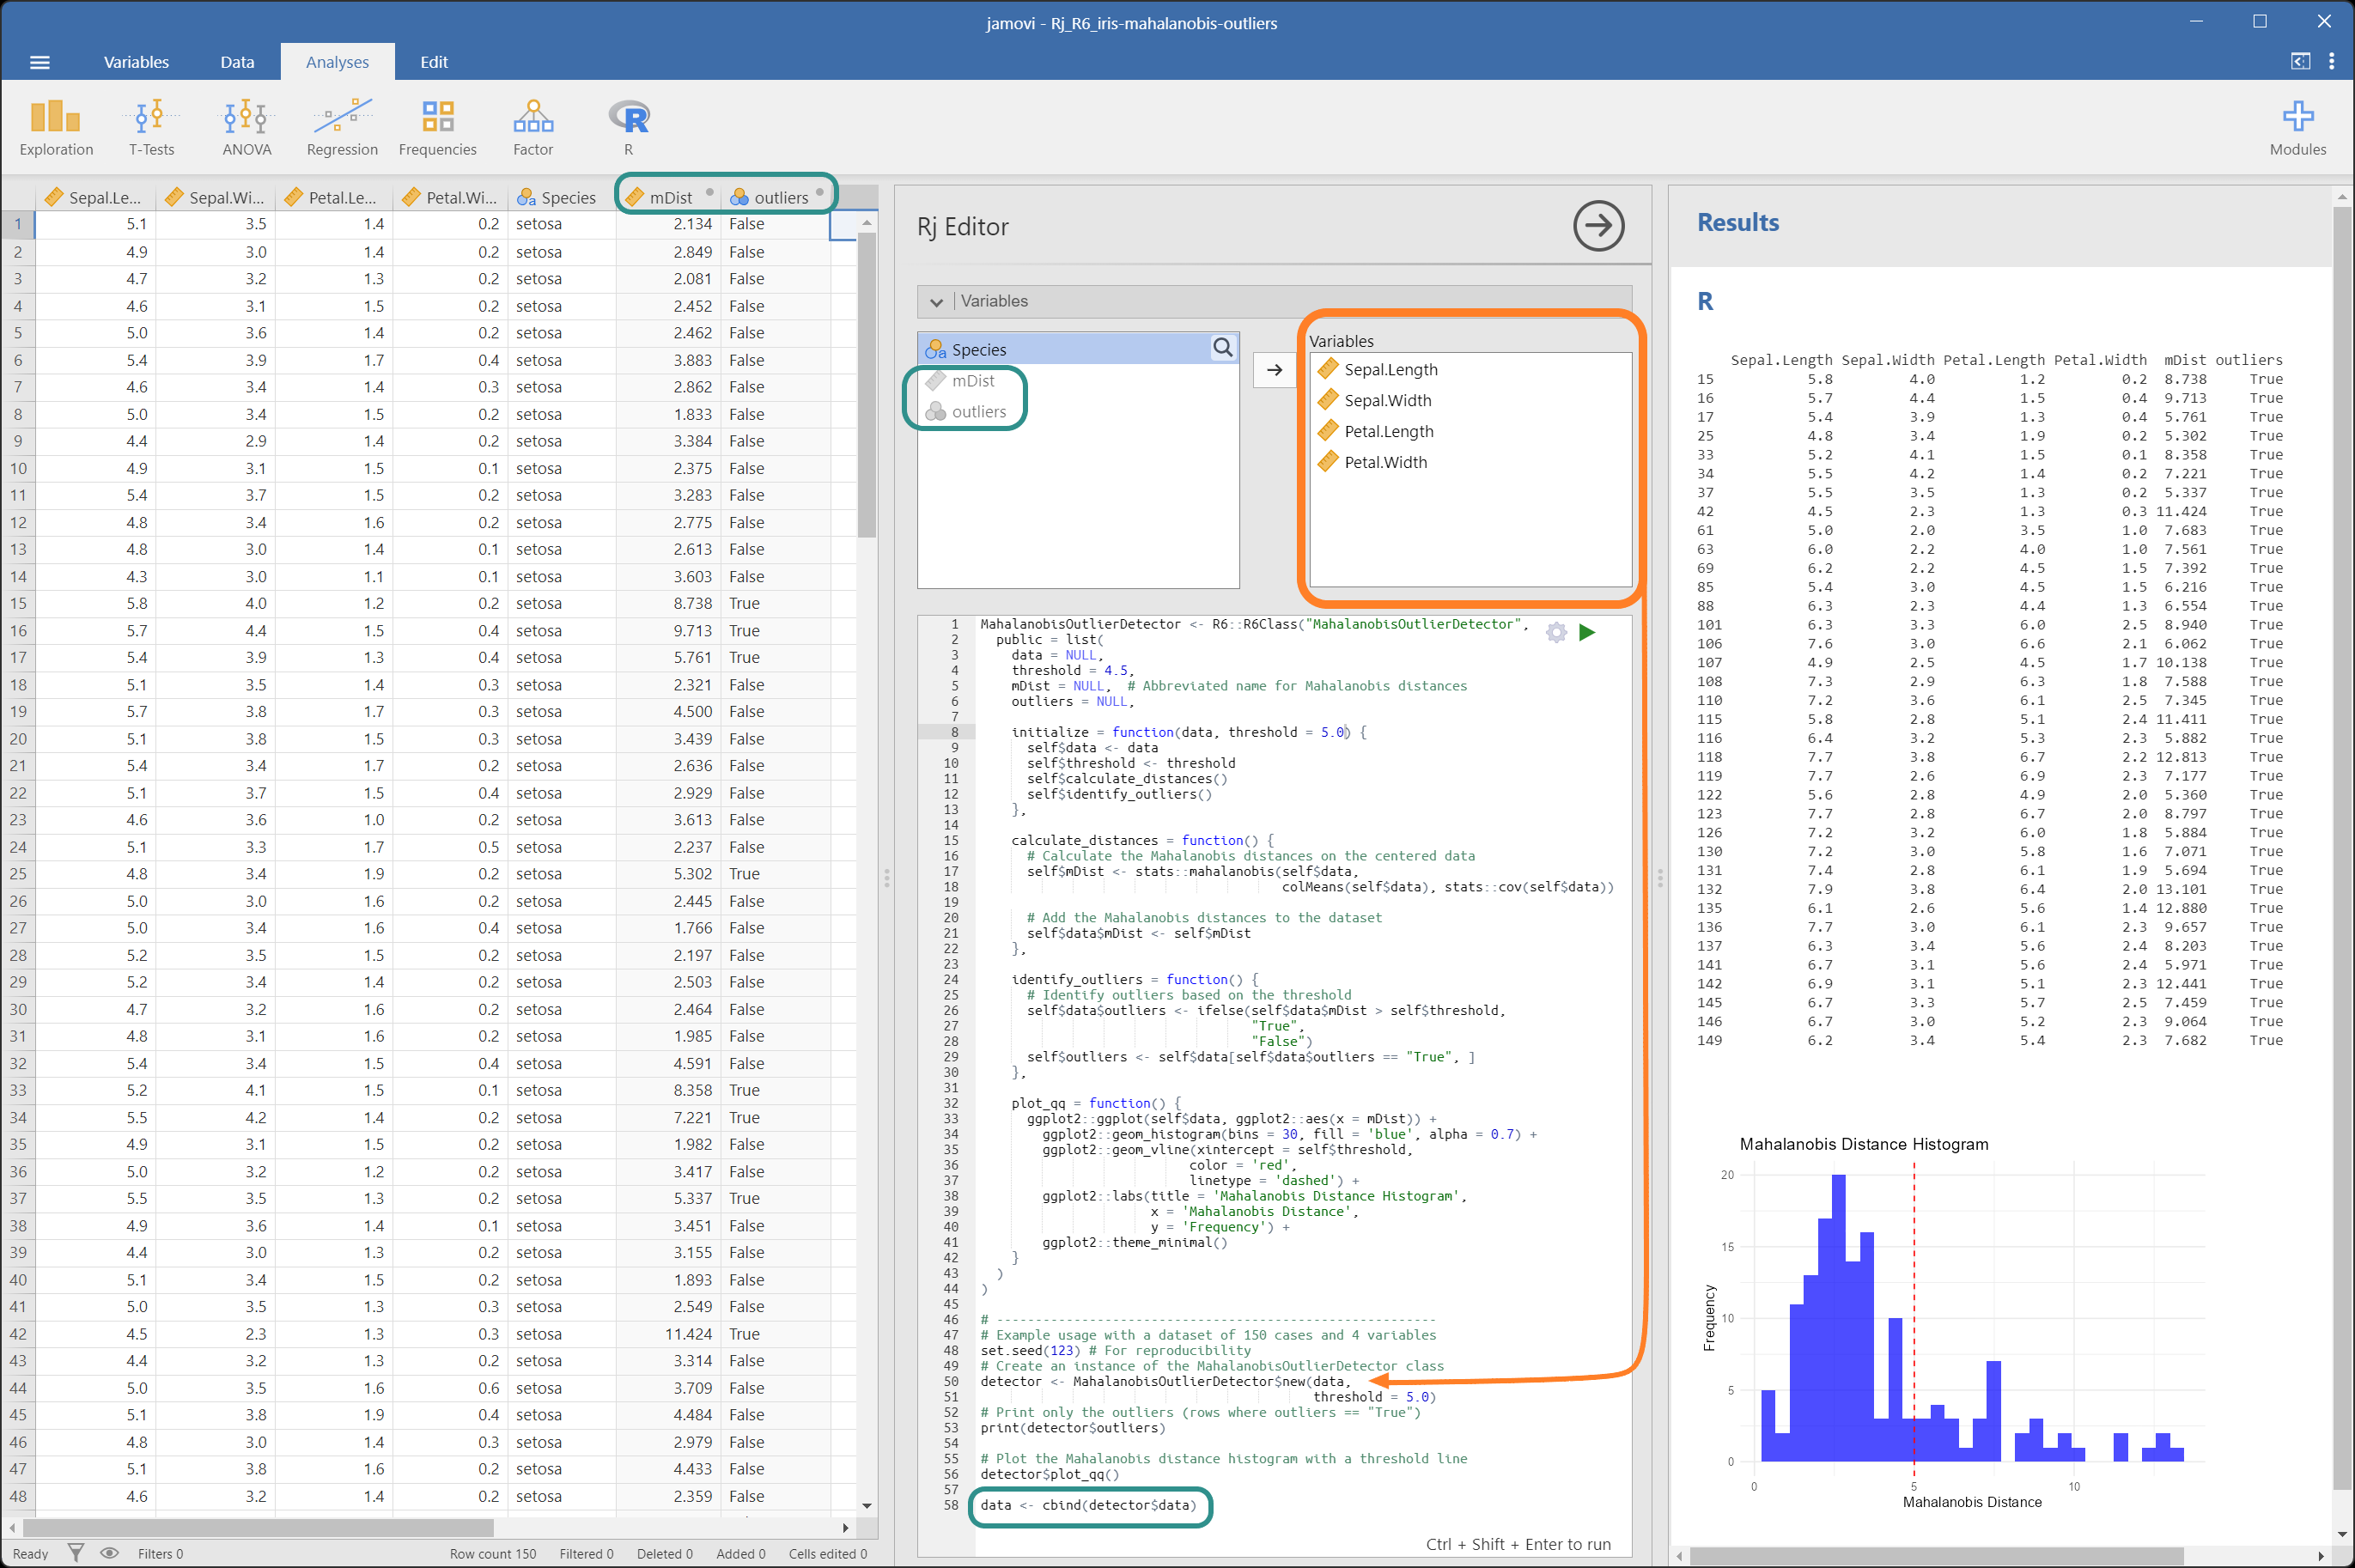
Task: Click Filters 0 status entry
Action: (x=160, y=1553)
